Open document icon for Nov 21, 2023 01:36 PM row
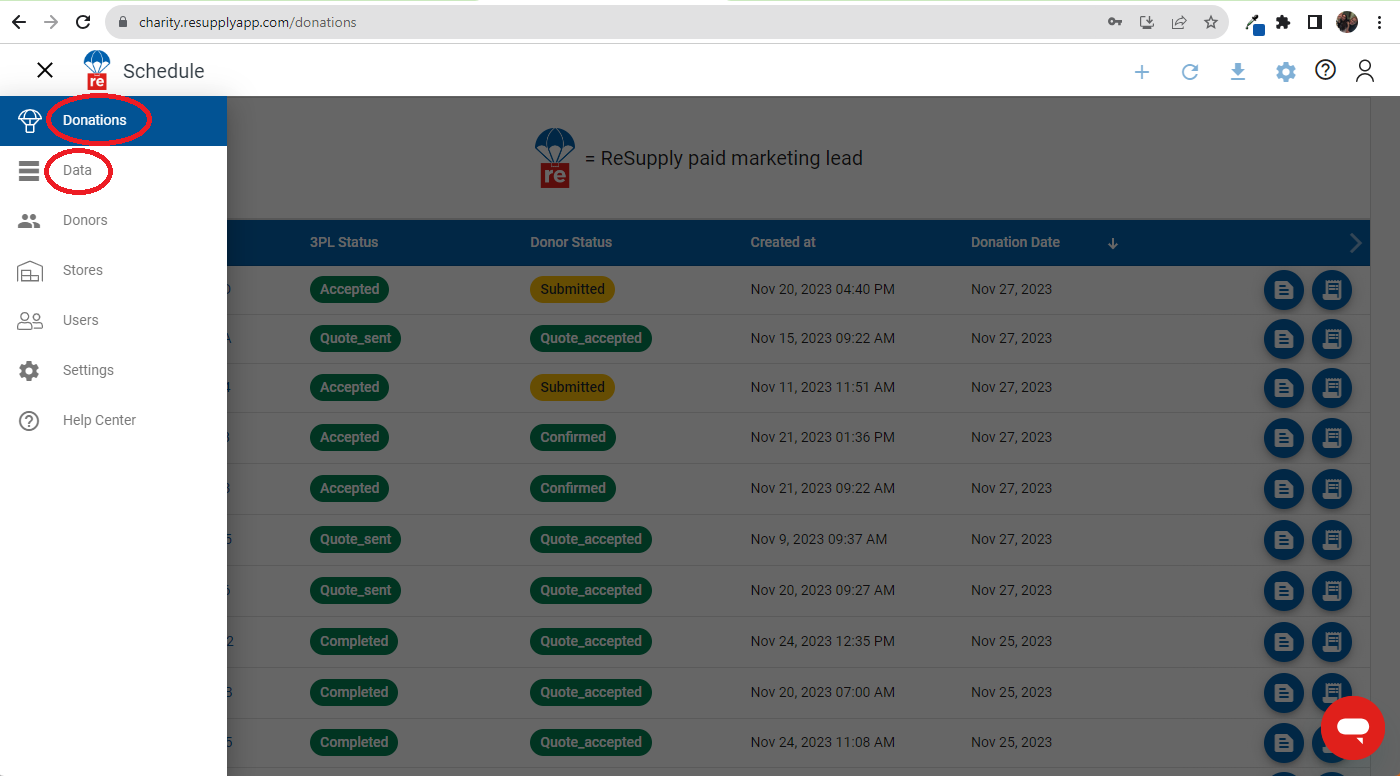This screenshot has height=776, width=1400. pyautogui.click(x=1284, y=439)
